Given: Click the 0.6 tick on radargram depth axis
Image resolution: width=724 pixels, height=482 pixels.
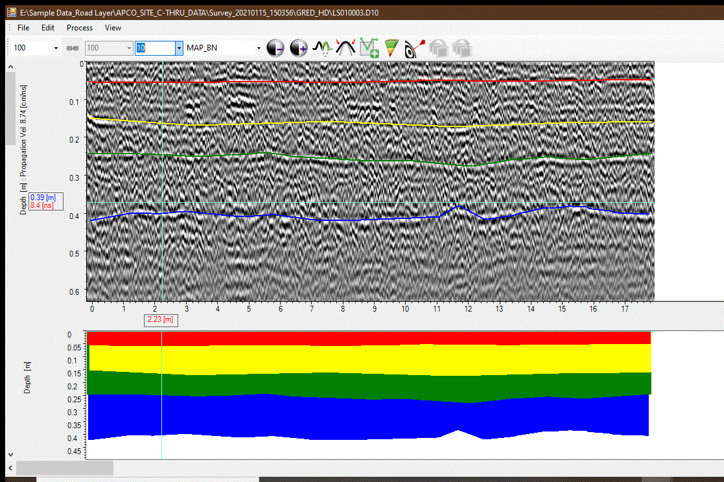Looking at the screenshot, I should point(74,292).
